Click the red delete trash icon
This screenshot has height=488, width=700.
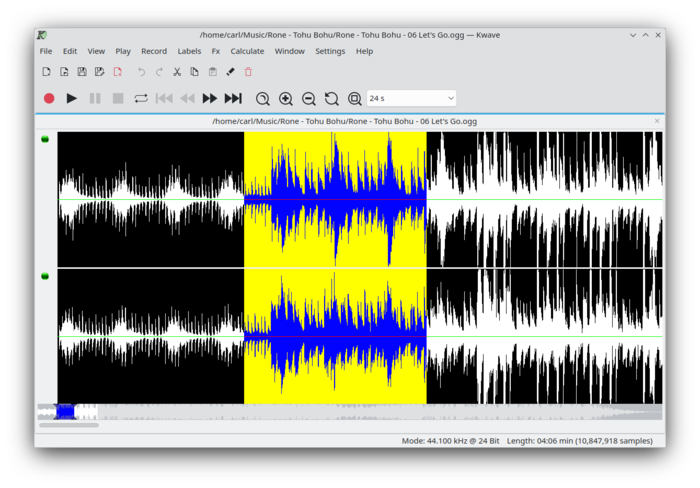tap(248, 72)
